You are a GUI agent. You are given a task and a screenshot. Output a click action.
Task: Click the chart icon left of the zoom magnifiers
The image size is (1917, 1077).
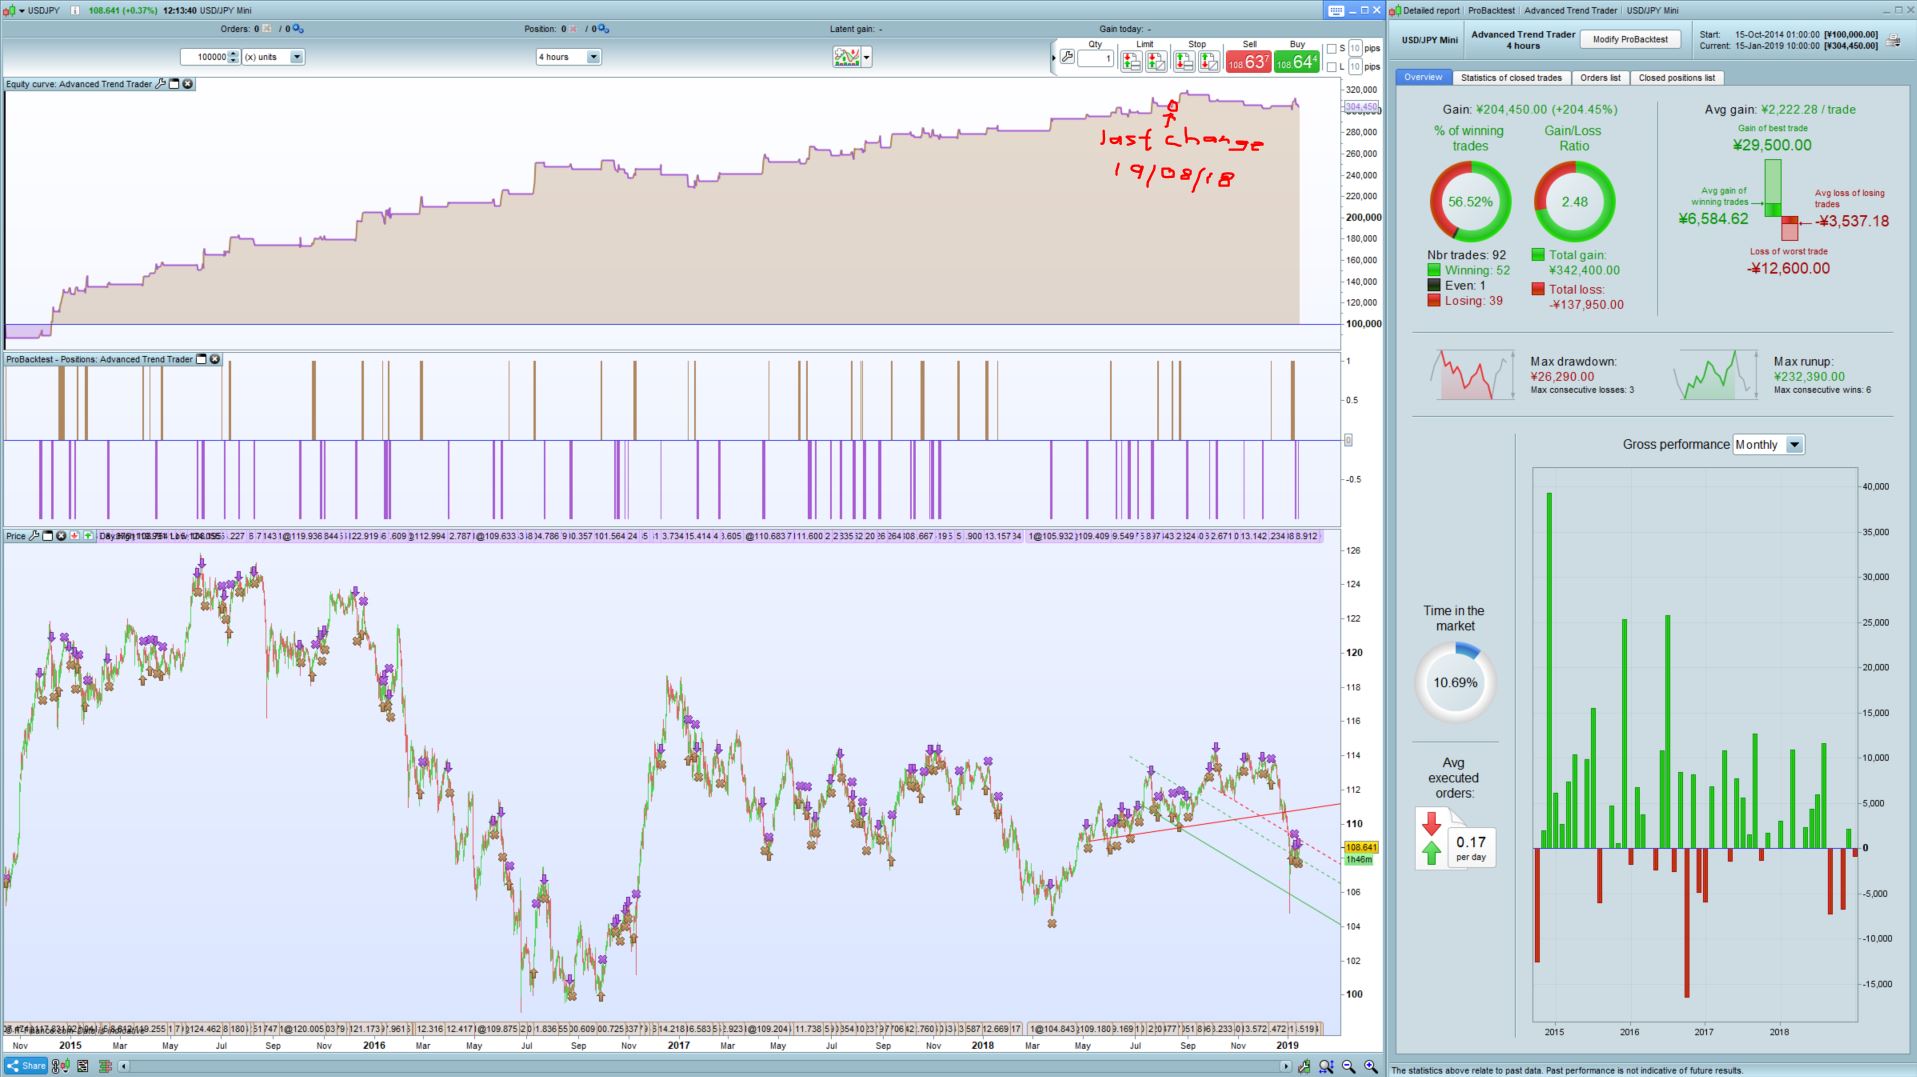click(x=1304, y=1066)
